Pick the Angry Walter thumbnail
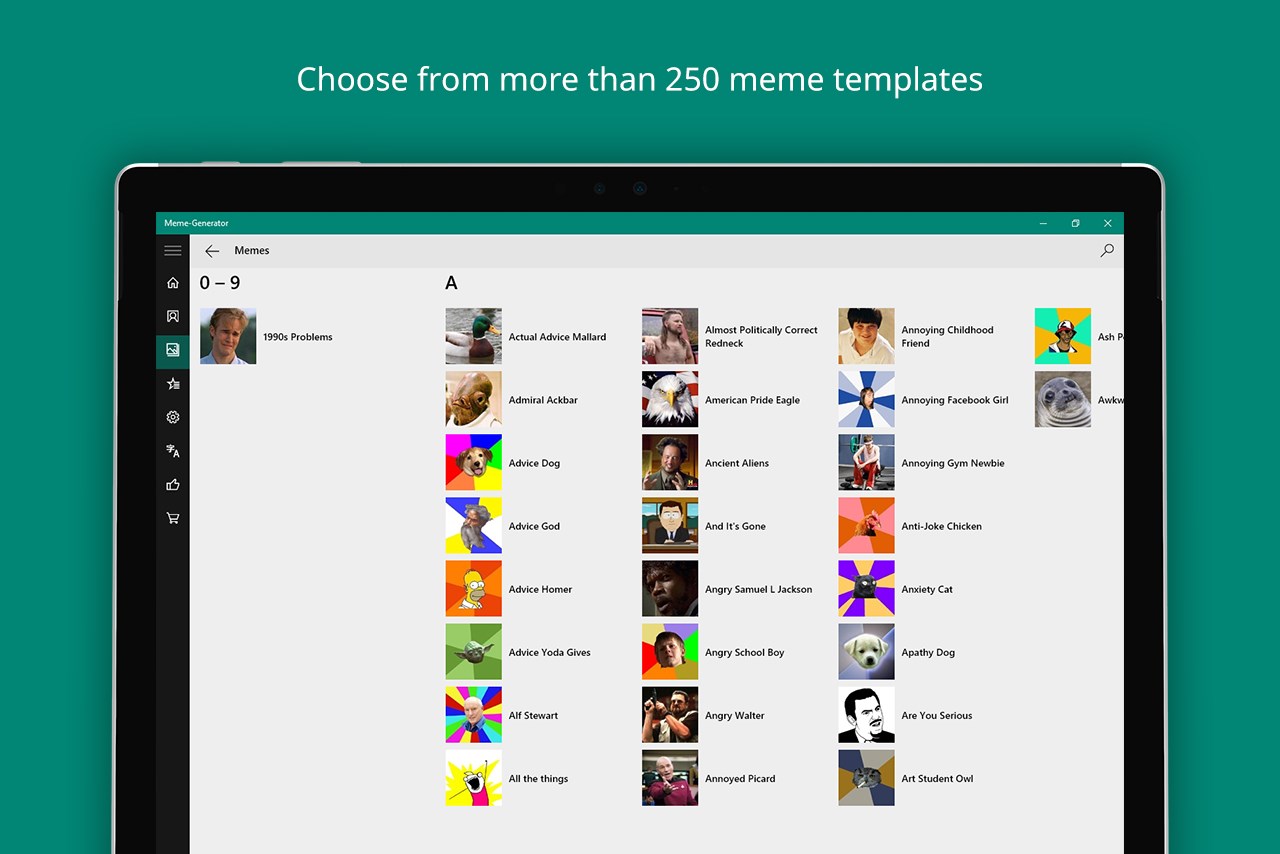This screenshot has height=854, width=1280. [670, 714]
